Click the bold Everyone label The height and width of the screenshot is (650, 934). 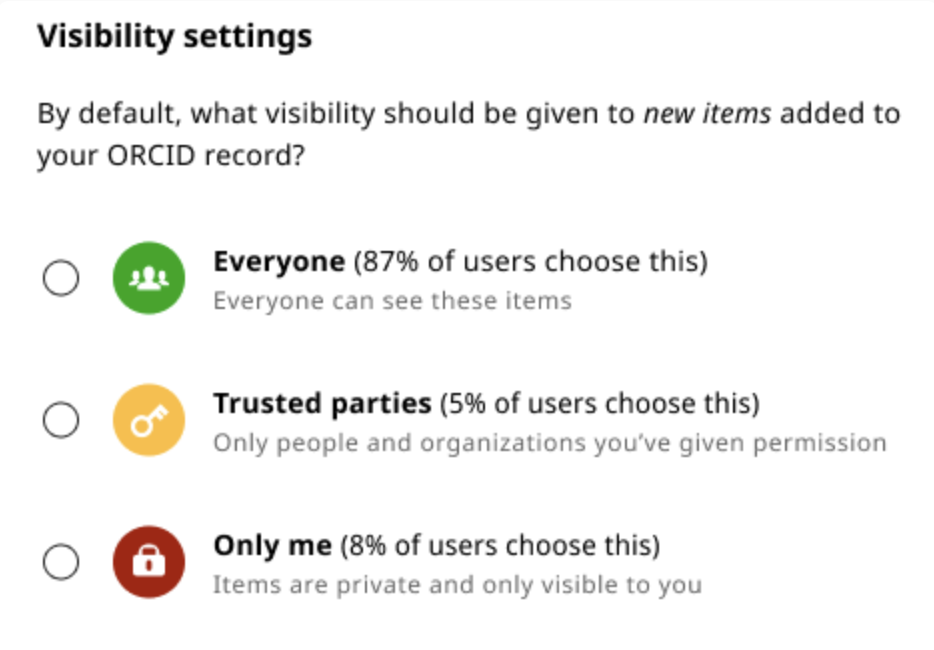278,262
